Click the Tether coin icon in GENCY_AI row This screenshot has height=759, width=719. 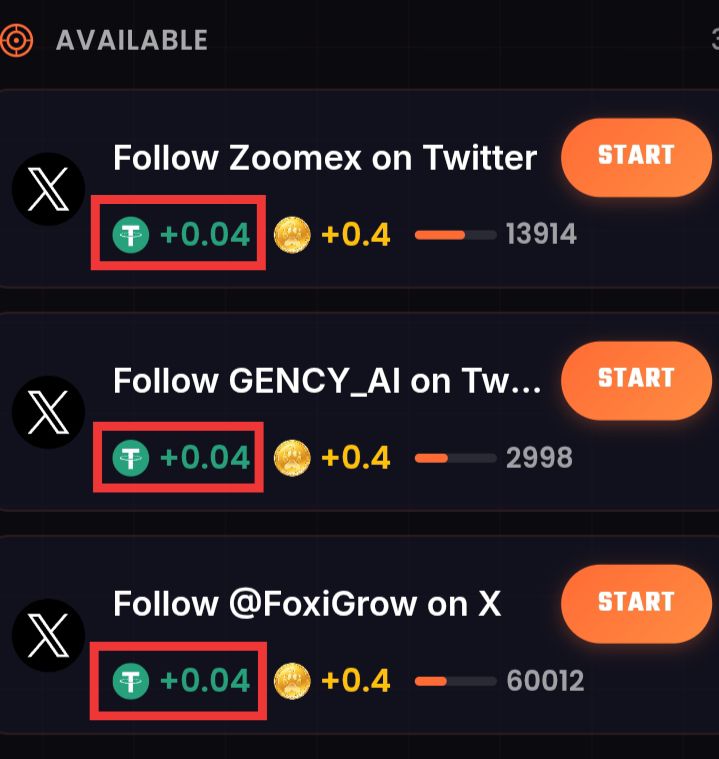point(131,458)
